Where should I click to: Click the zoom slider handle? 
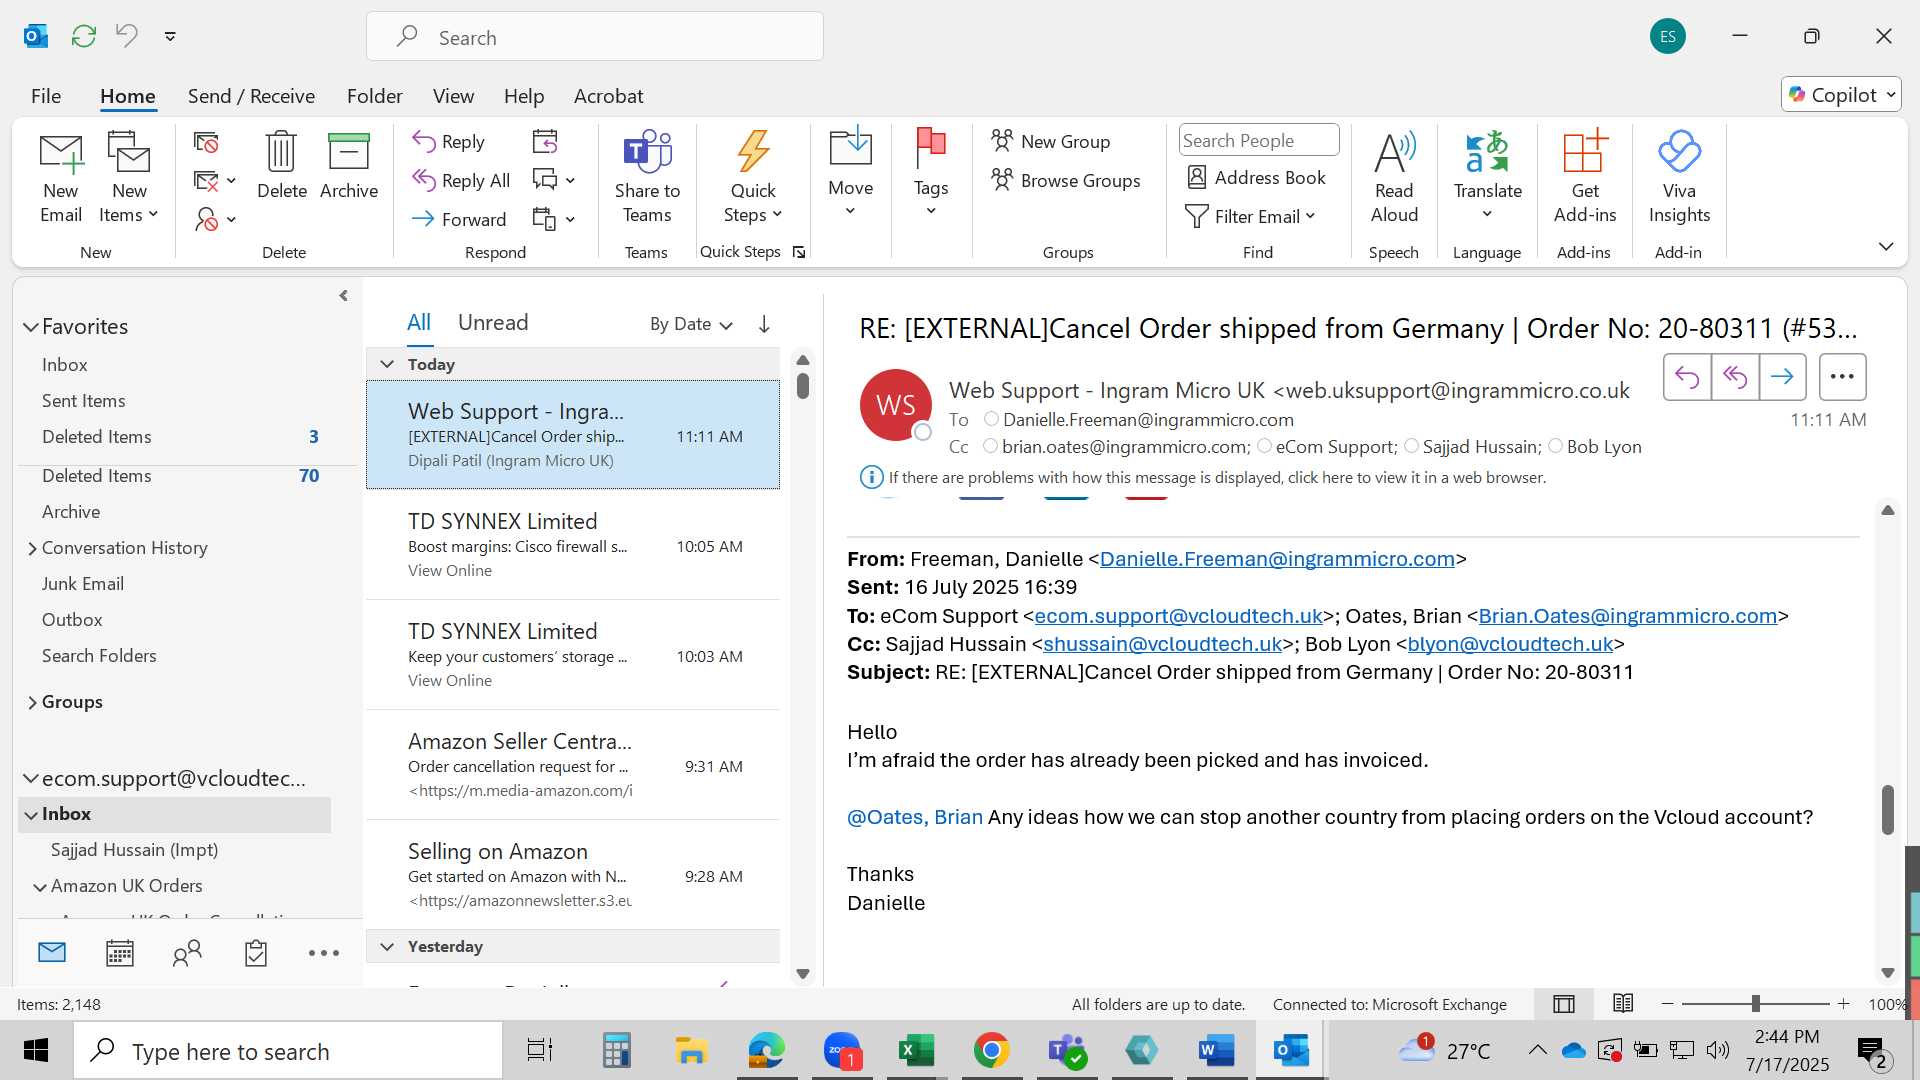1756,1003
